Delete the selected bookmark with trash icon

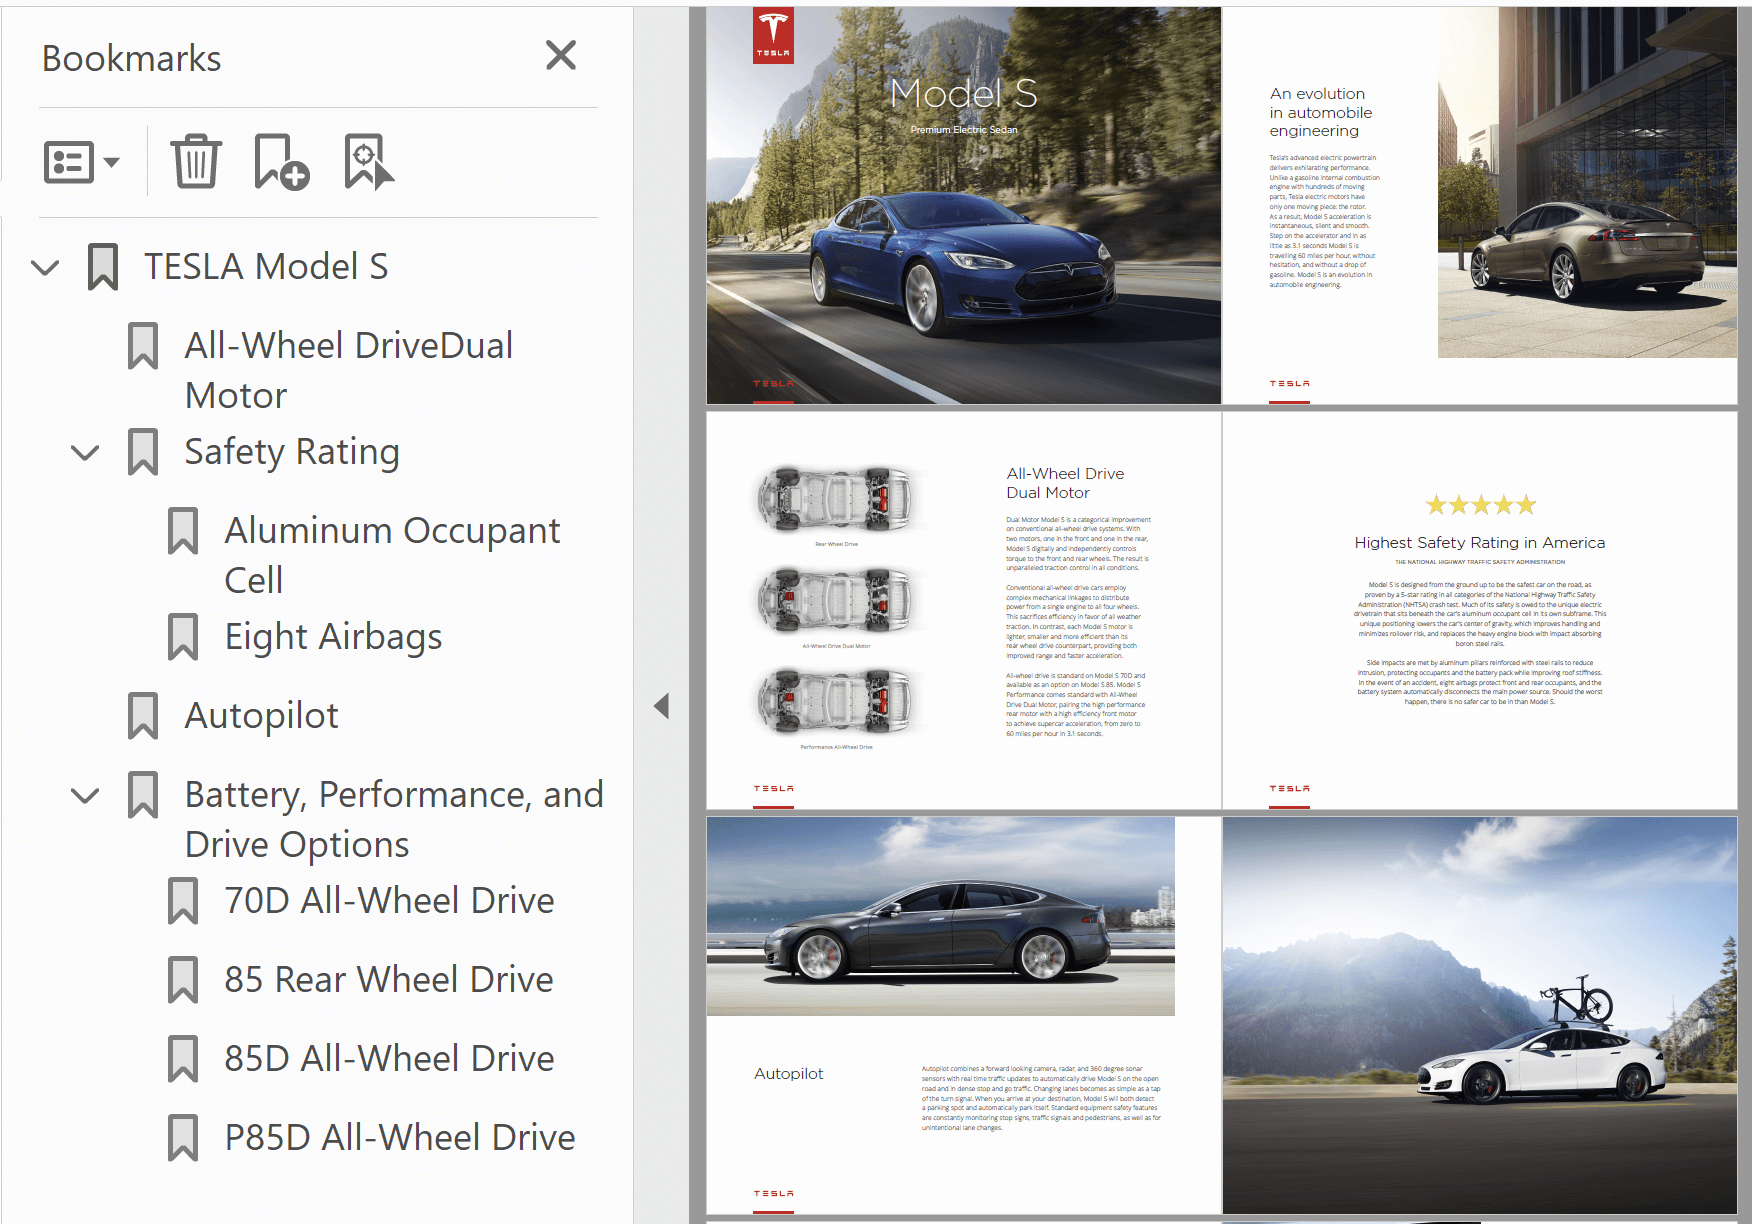[195, 161]
